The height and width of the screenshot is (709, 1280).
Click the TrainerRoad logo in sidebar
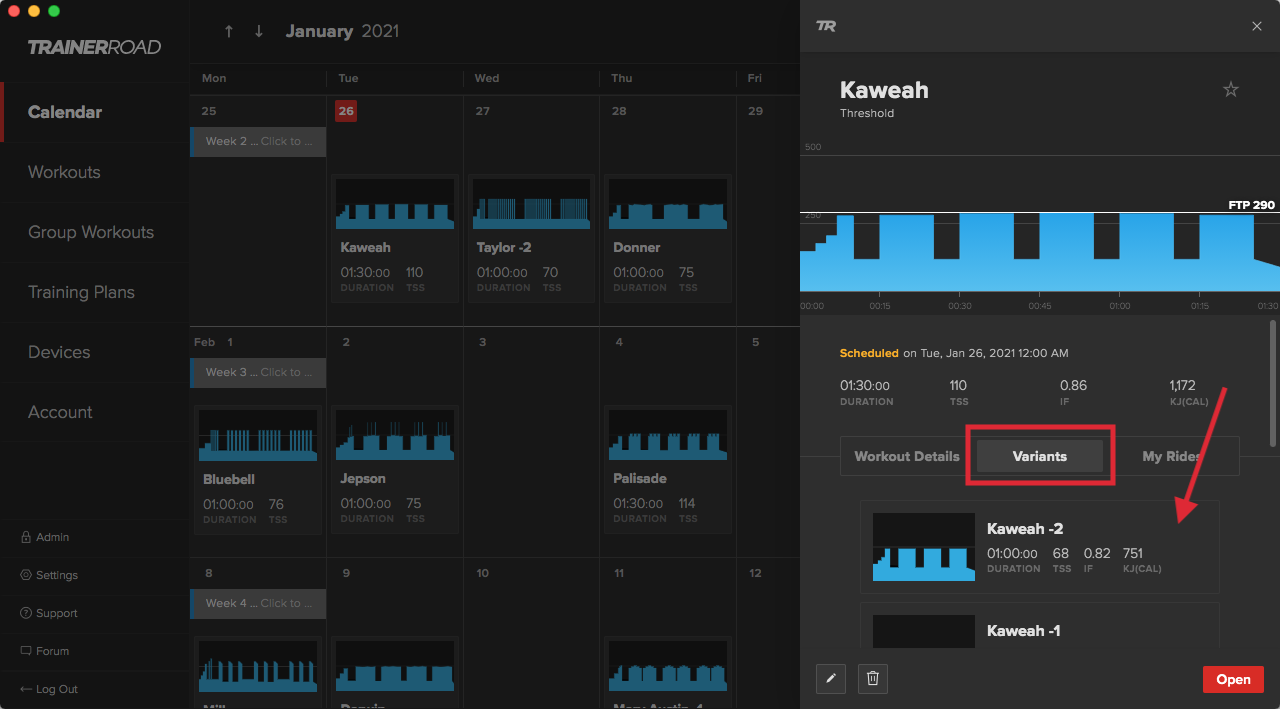(x=94, y=47)
